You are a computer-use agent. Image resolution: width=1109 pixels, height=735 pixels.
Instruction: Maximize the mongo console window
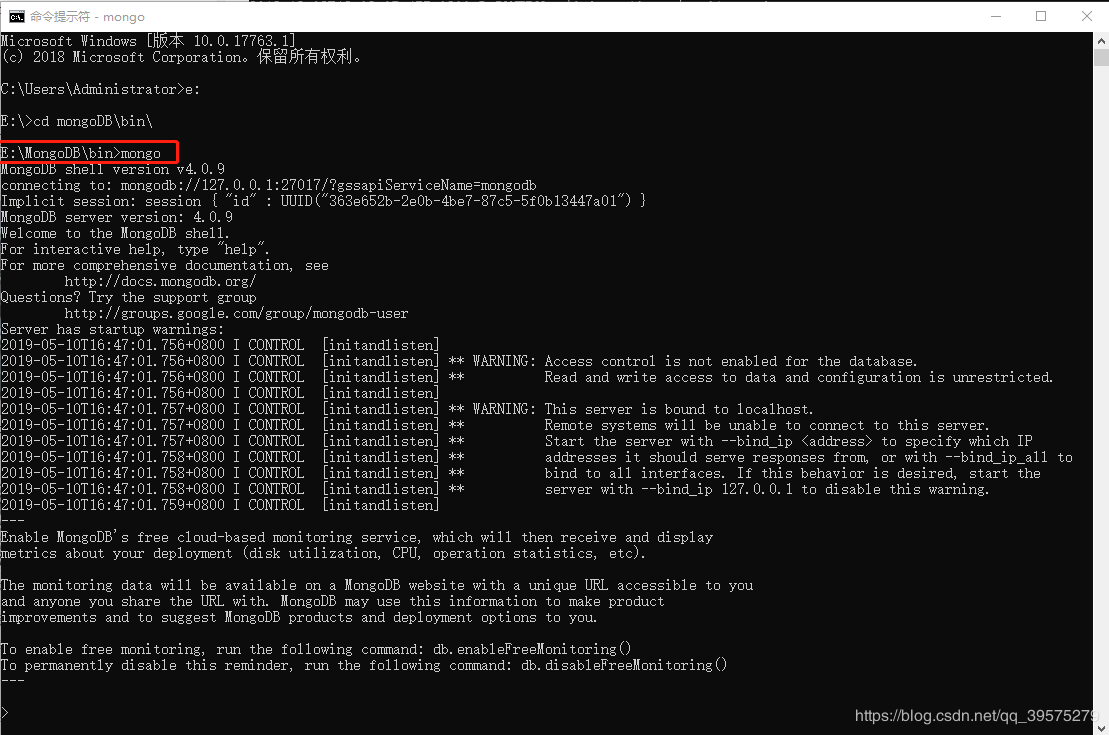[x=1040, y=16]
